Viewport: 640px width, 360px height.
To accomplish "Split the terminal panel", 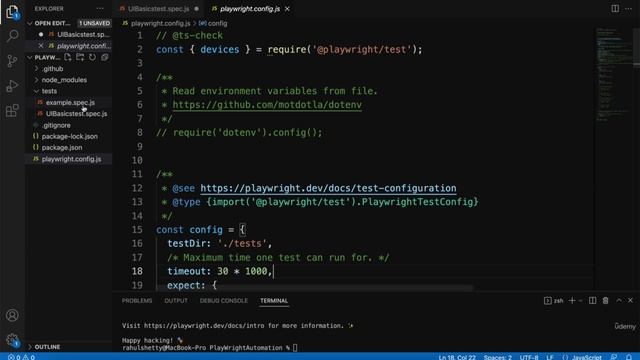I will coord(592,301).
